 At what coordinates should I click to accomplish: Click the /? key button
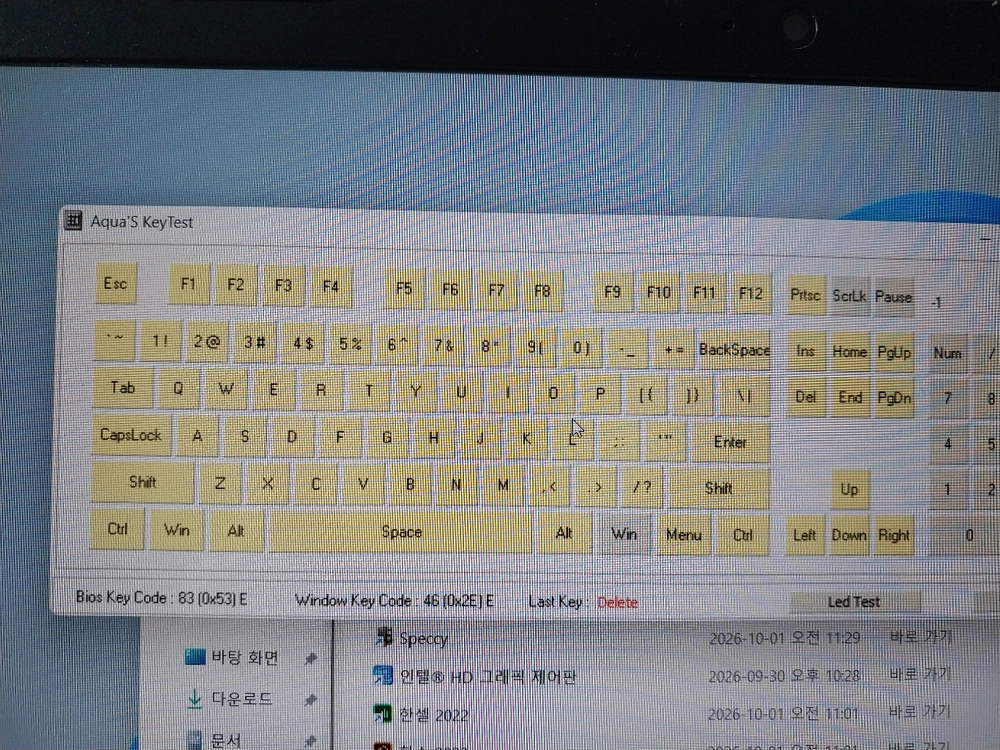642,488
